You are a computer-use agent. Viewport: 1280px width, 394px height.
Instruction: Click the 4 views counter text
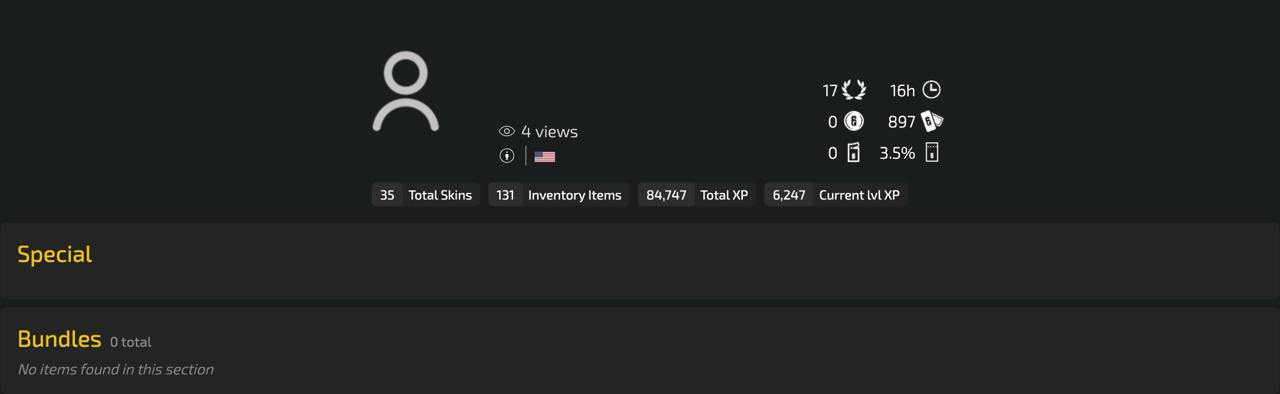tap(549, 132)
